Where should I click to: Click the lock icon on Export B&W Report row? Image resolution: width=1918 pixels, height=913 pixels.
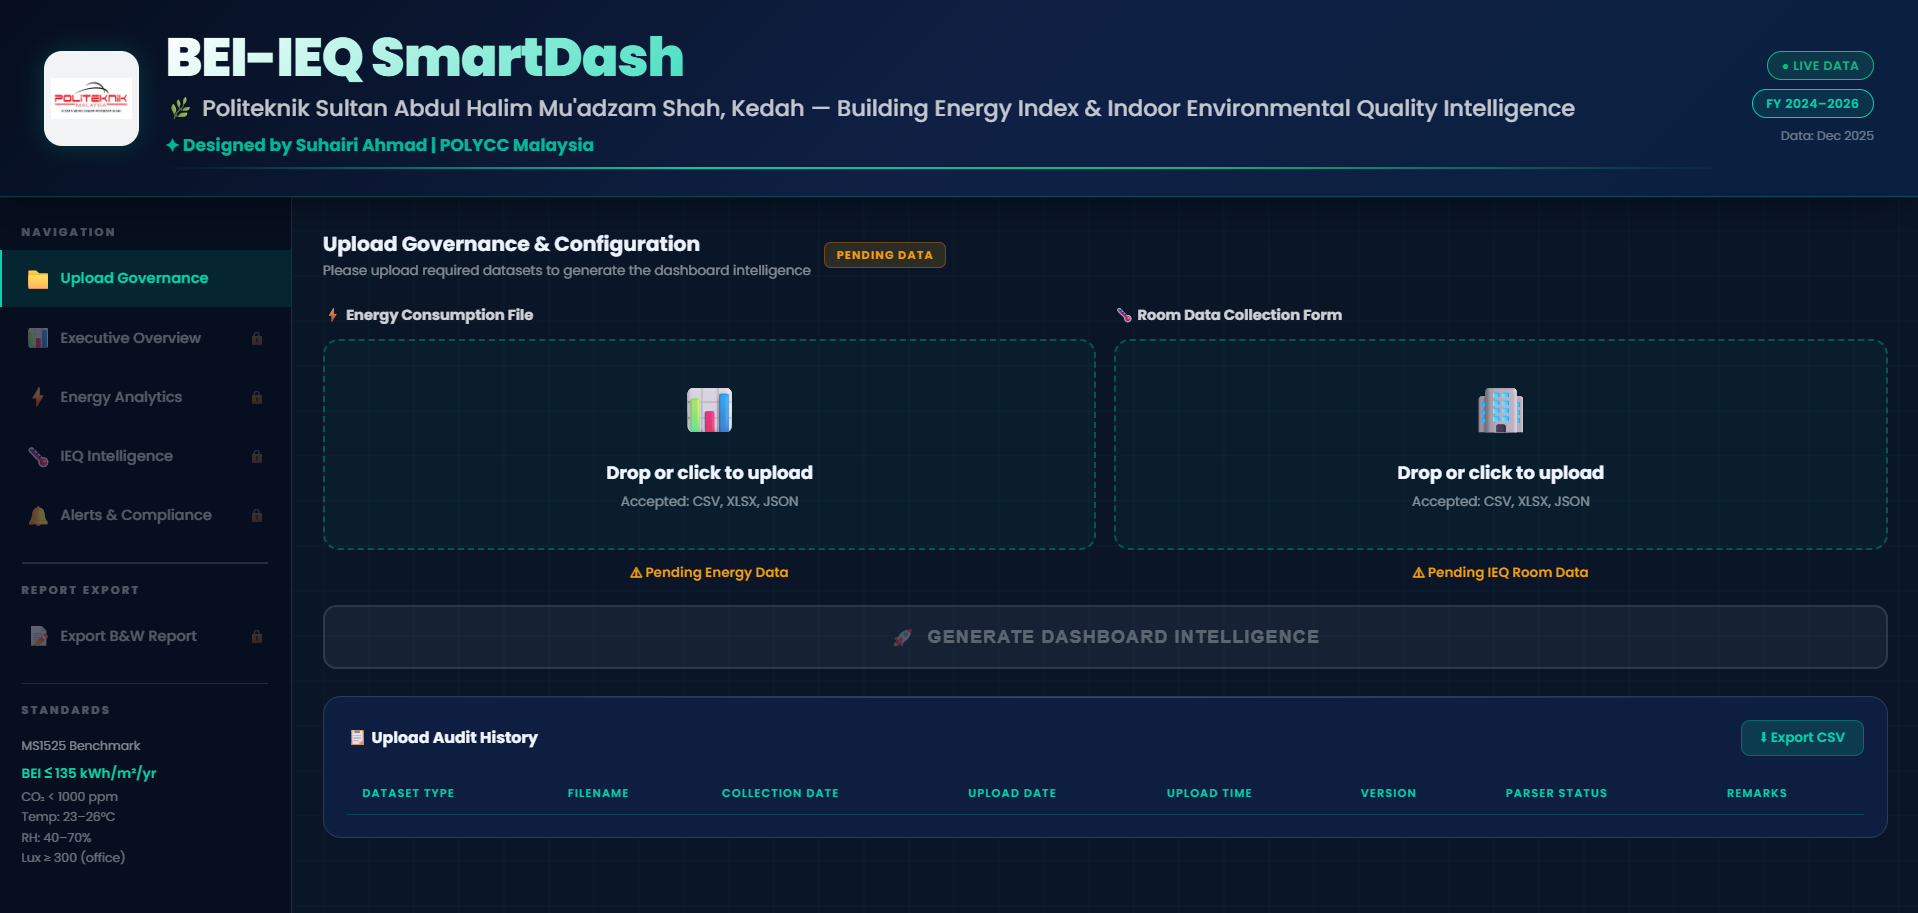coord(257,636)
